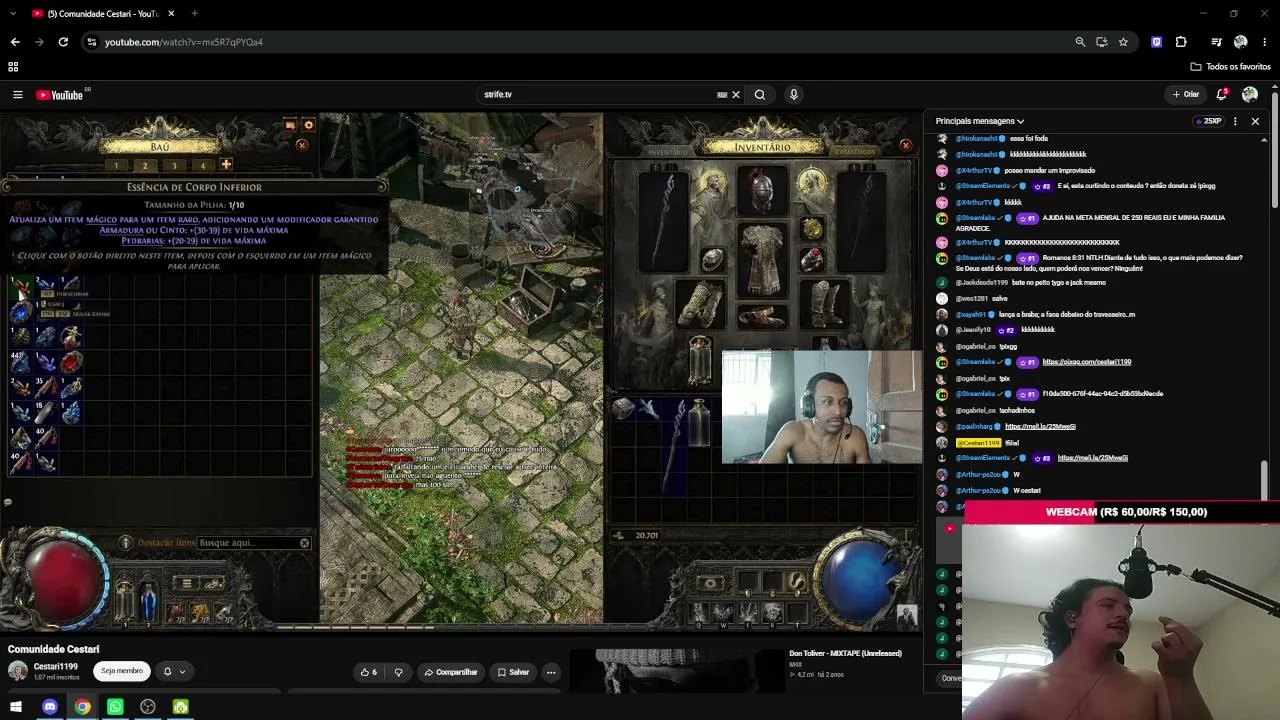Open the Cestari1199 channel avatar
This screenshot has width=1280, height=720.
[x=18, y=671]
